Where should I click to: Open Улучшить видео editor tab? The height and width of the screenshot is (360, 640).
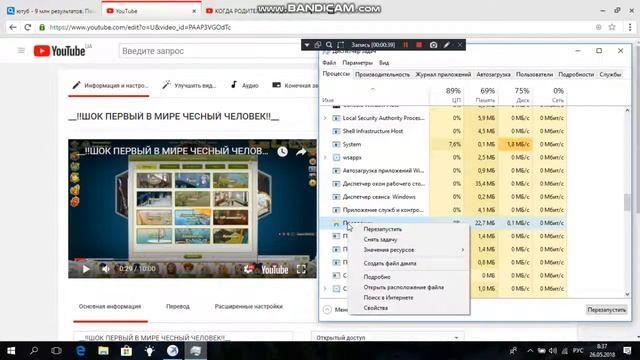189,85
